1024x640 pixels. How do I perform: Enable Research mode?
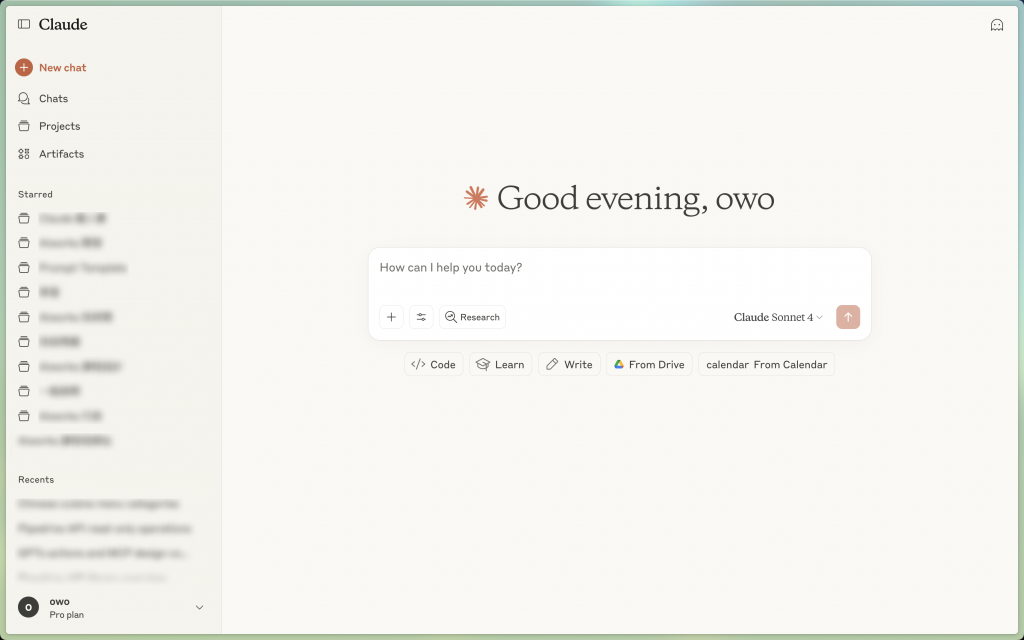(472, 317)
